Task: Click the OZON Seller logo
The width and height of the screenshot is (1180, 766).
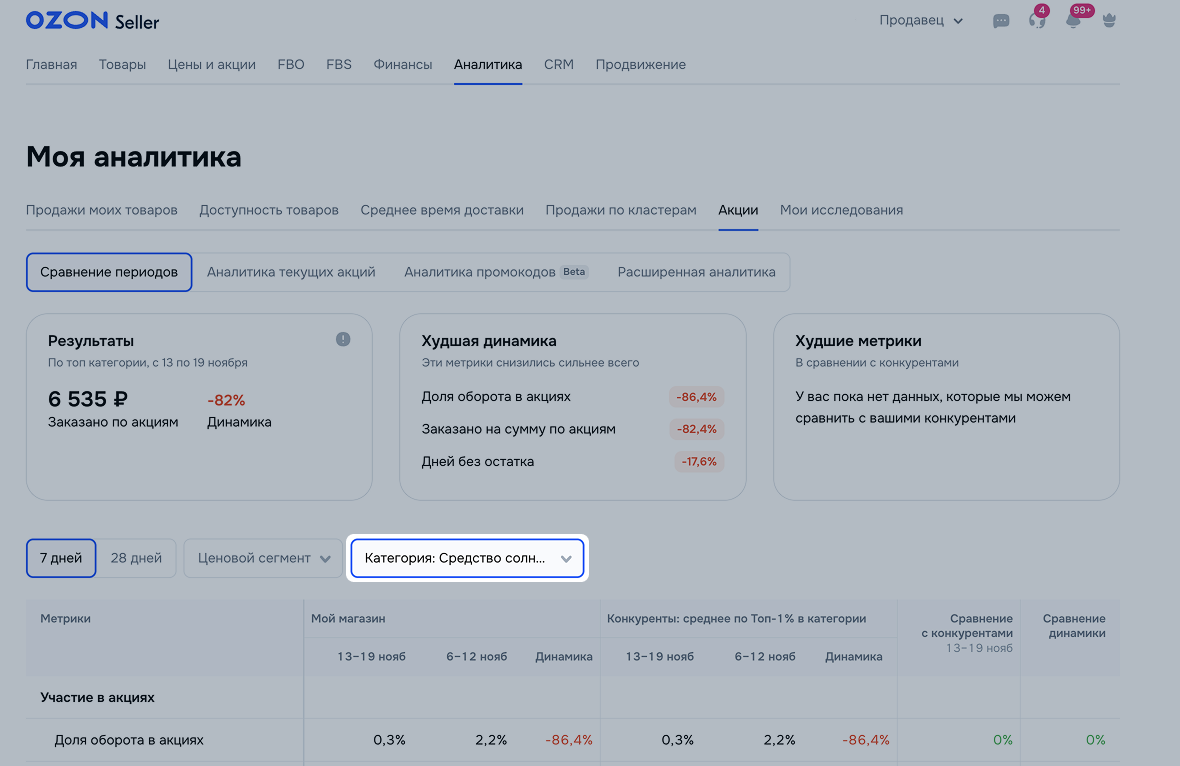Action: point(92,21)
